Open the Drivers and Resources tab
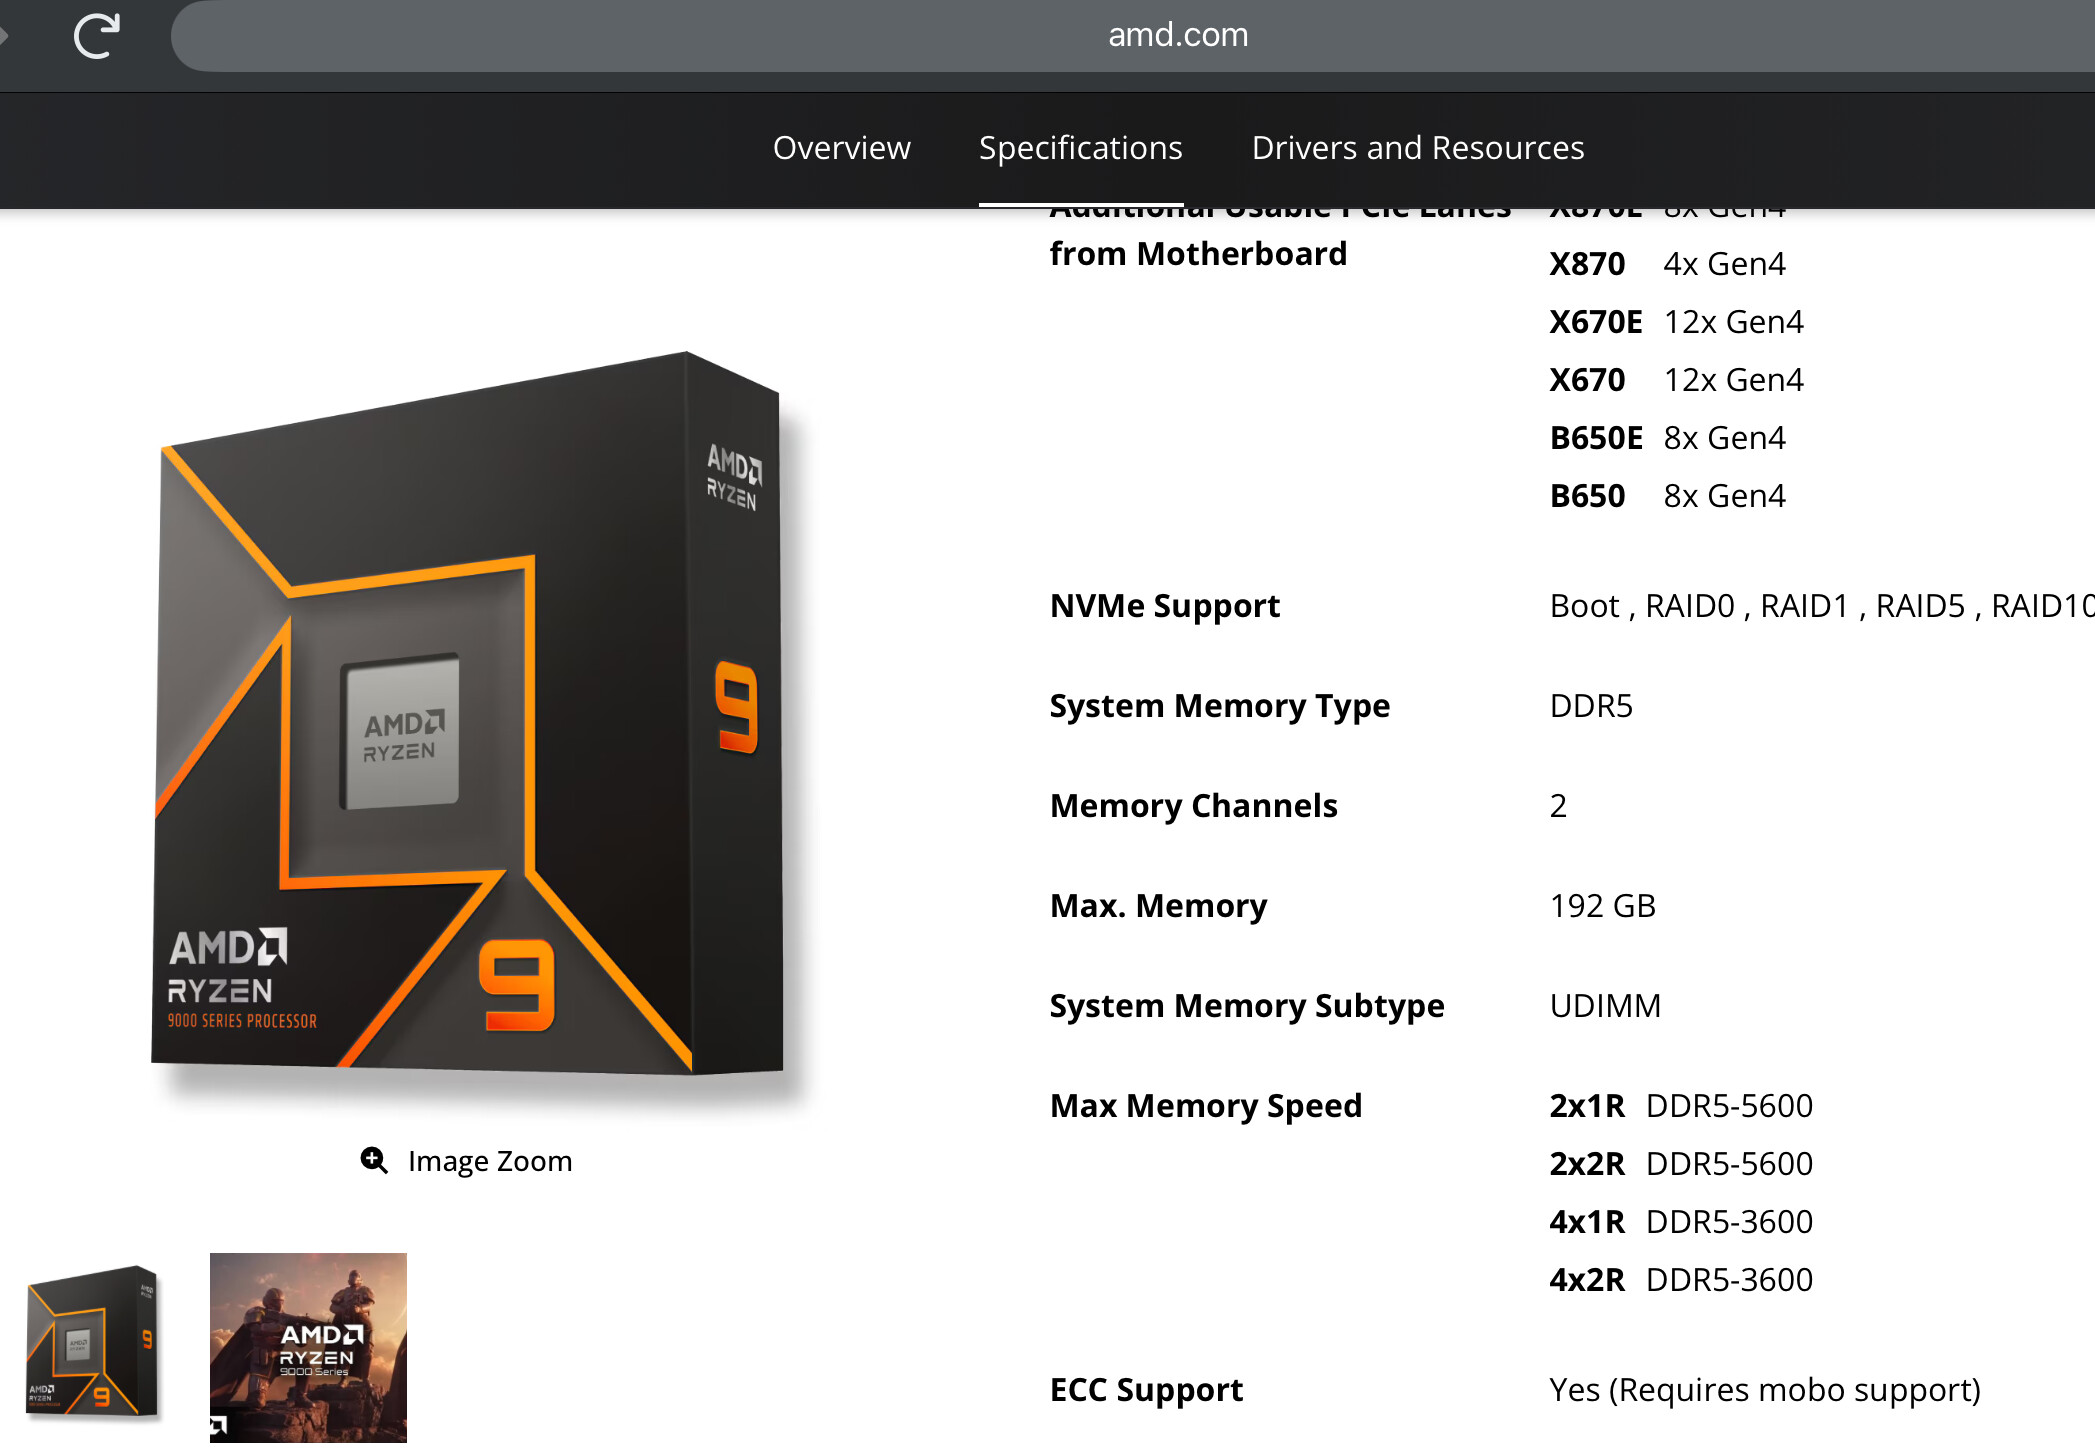 (1417, 148)
